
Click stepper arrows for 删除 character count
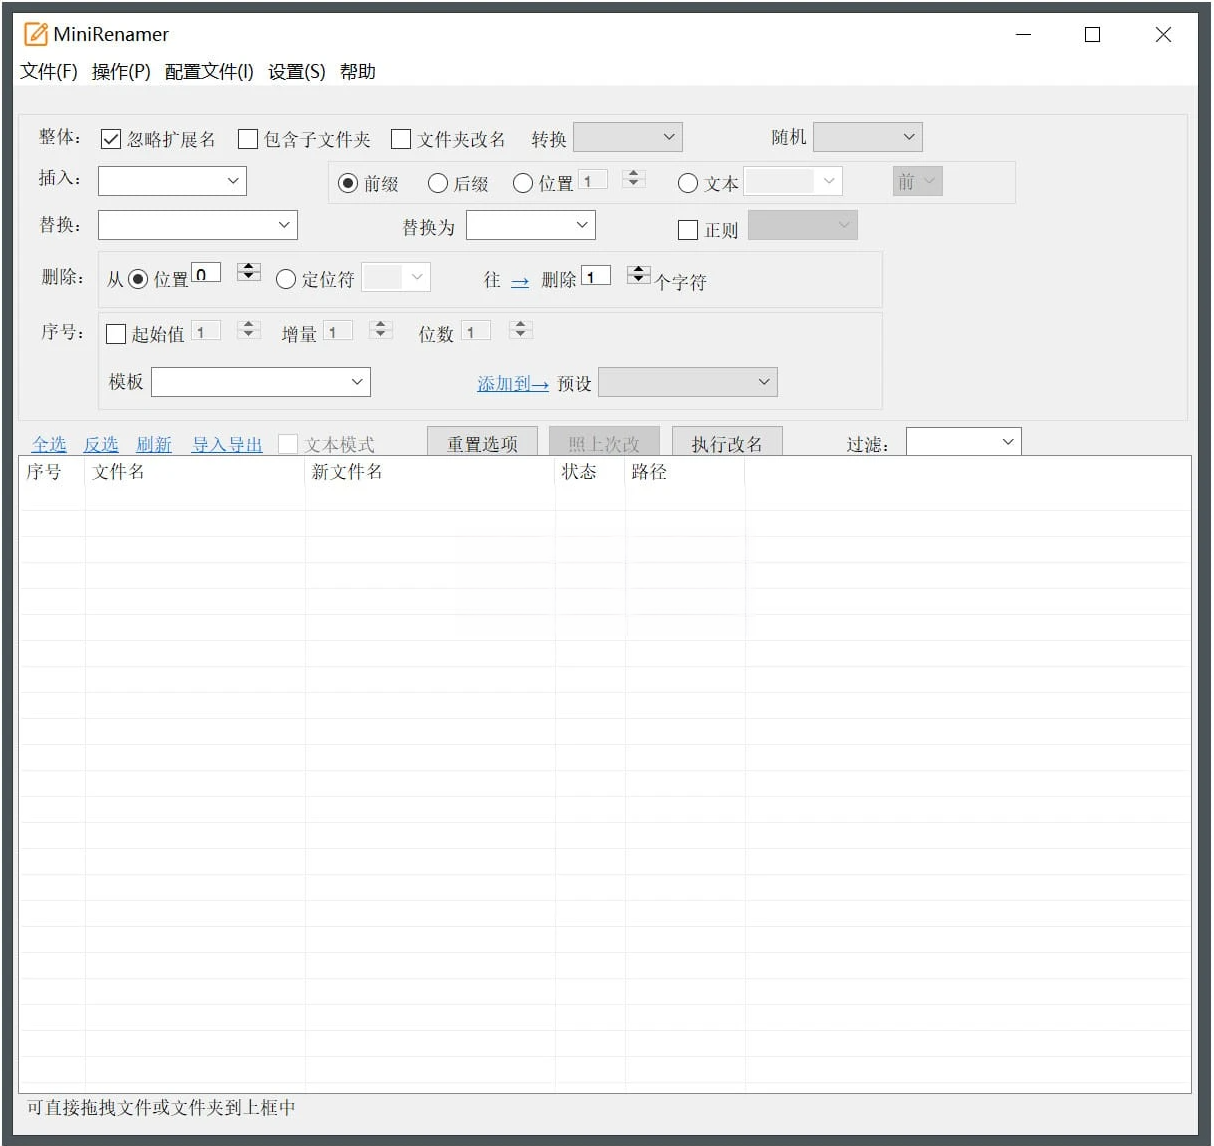(x=638, y=274)
